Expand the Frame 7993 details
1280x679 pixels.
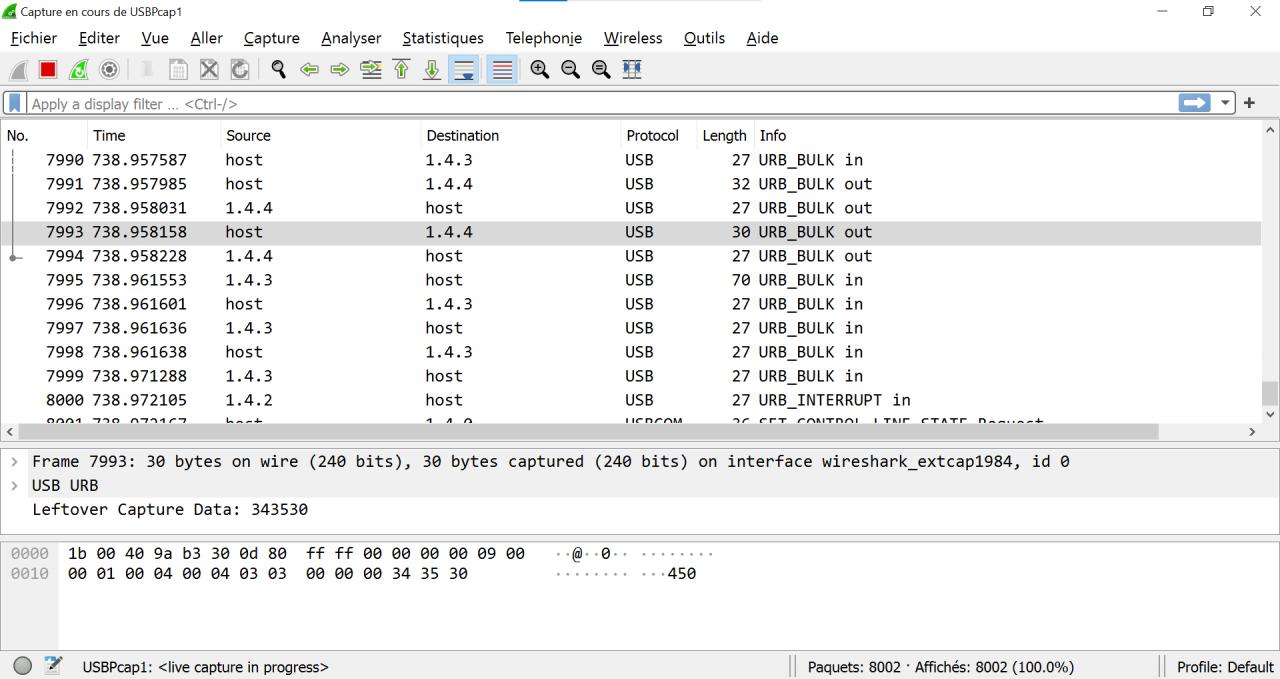point(14,462)
